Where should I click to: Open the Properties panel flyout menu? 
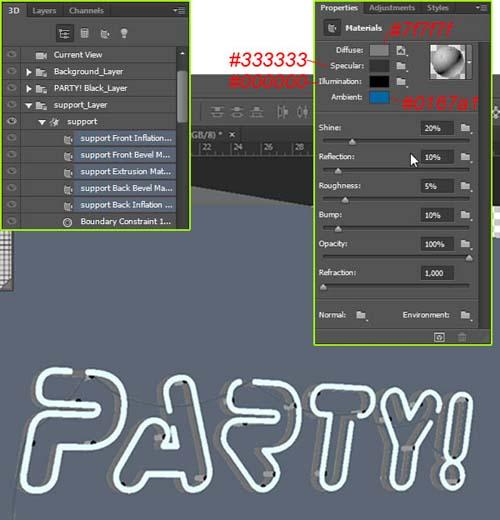[x=482, y=8]
